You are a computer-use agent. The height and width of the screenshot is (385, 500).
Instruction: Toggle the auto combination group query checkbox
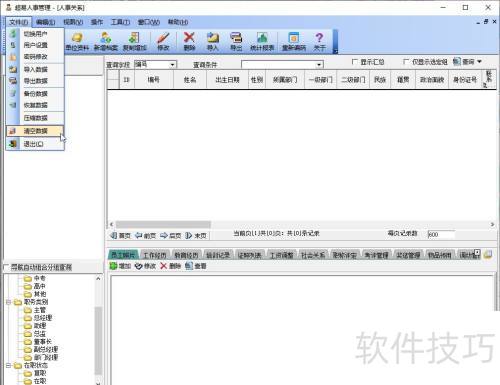[6, 267]
